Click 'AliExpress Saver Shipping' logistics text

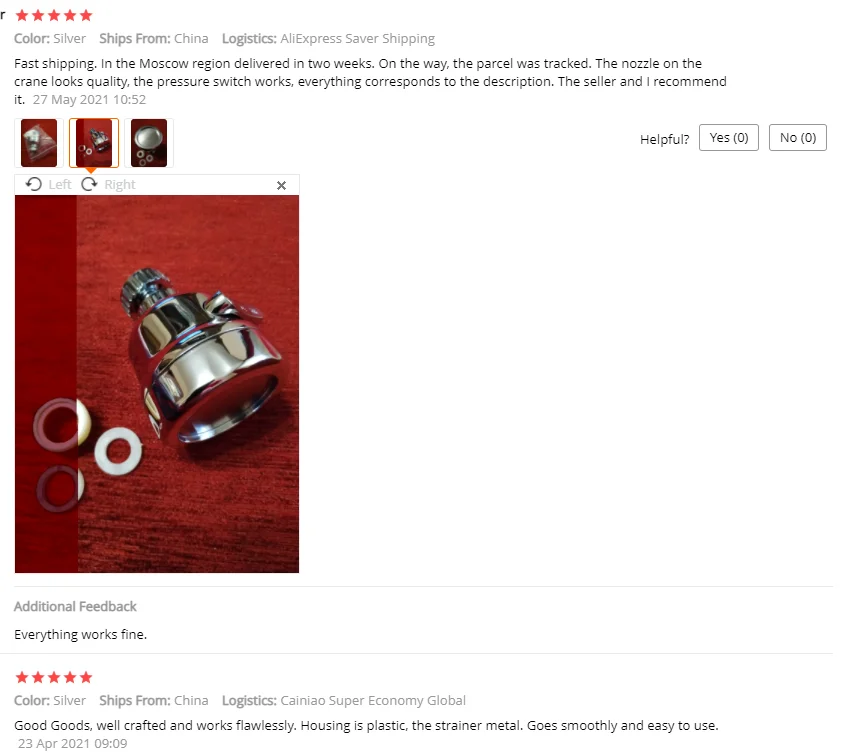[x=358, y=39]
